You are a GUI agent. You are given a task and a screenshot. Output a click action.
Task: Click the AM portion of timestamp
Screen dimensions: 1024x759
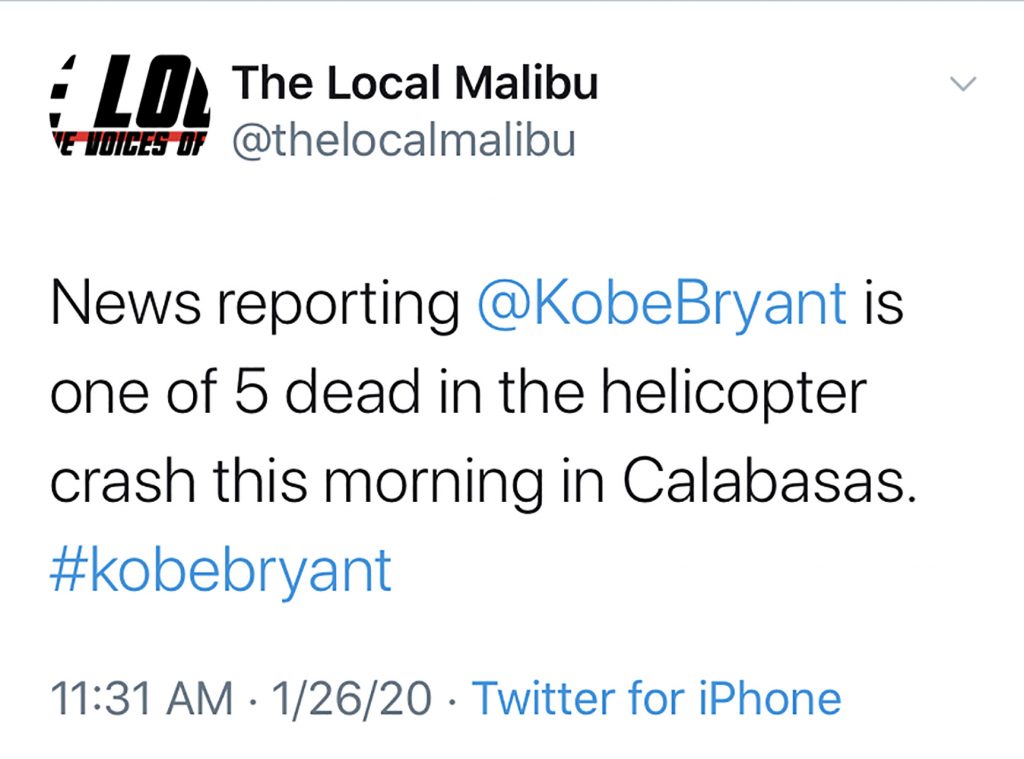[200, 698]
